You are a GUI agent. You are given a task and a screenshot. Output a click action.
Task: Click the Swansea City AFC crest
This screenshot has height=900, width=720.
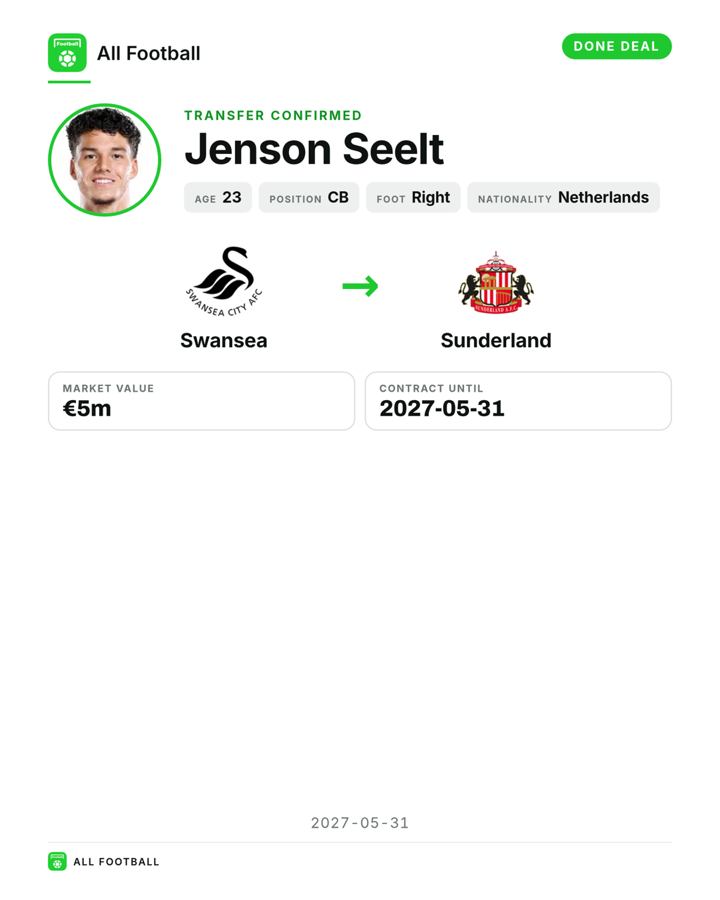tap(224, 282)
